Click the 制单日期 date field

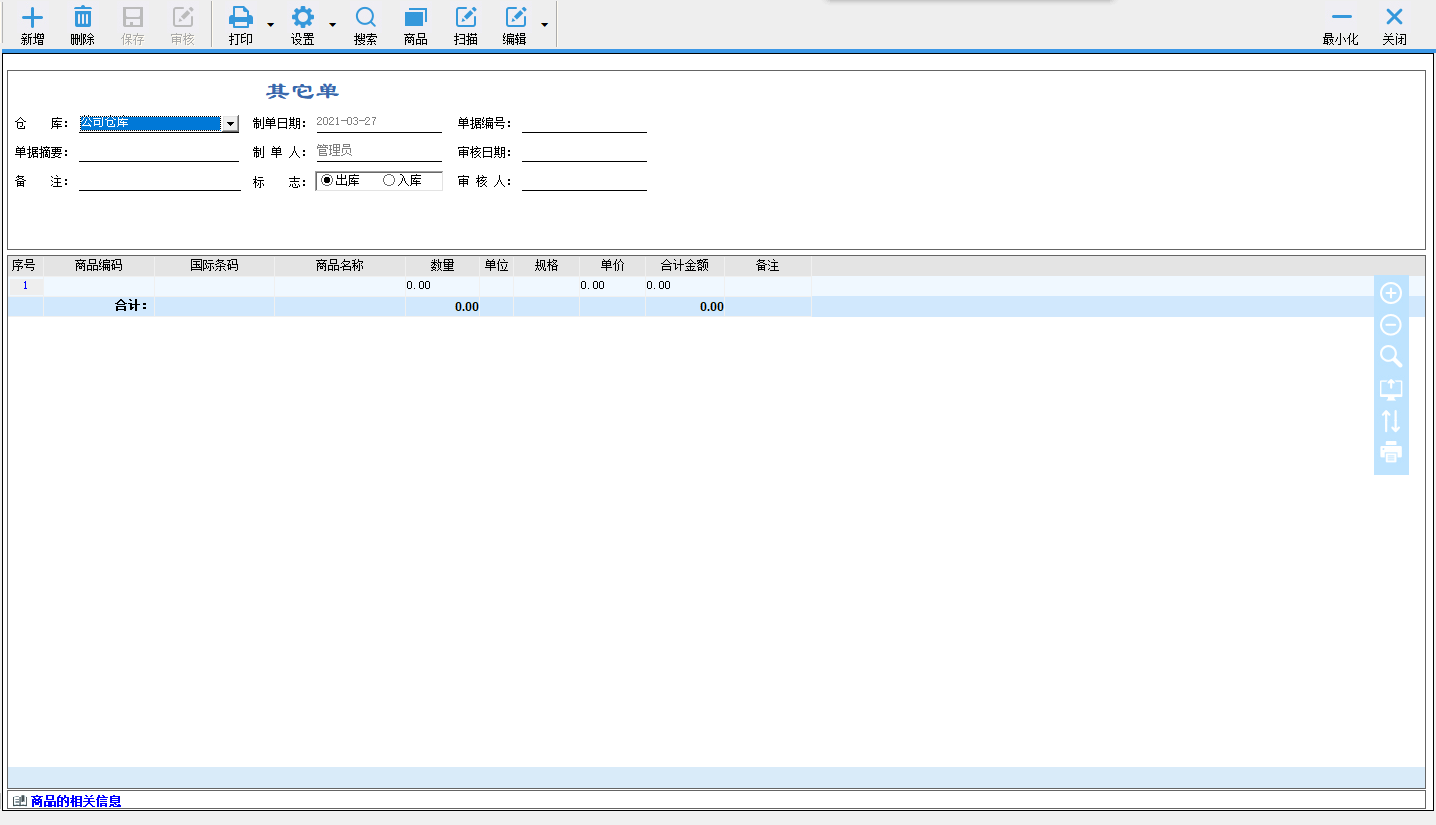[378, 122]
